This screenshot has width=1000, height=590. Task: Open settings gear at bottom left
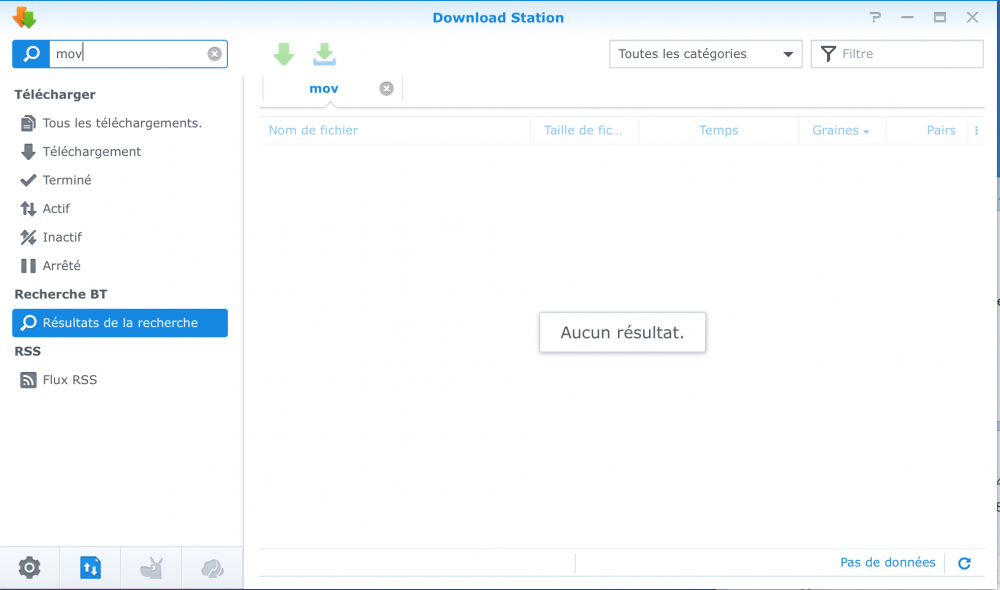pos(29,568)
